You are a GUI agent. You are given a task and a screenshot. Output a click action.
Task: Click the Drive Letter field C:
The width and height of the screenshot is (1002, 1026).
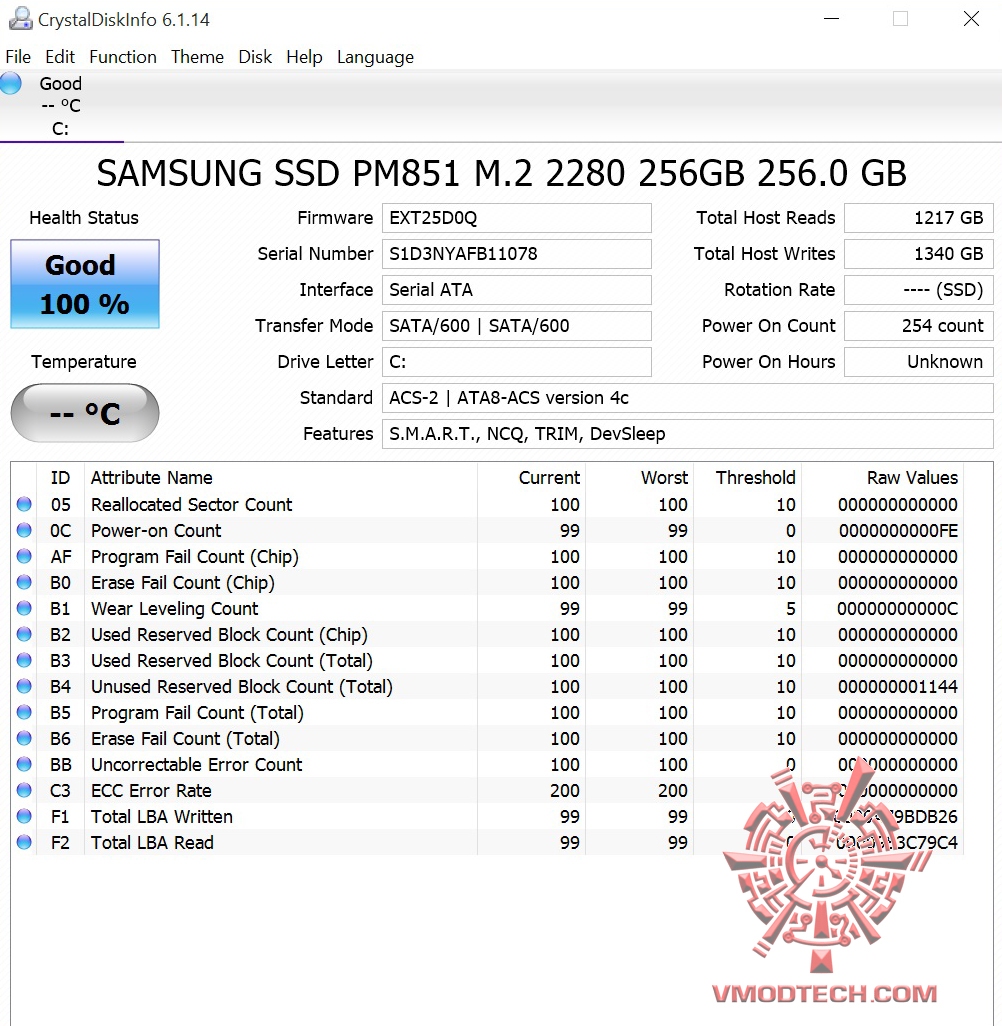(516, 362)
